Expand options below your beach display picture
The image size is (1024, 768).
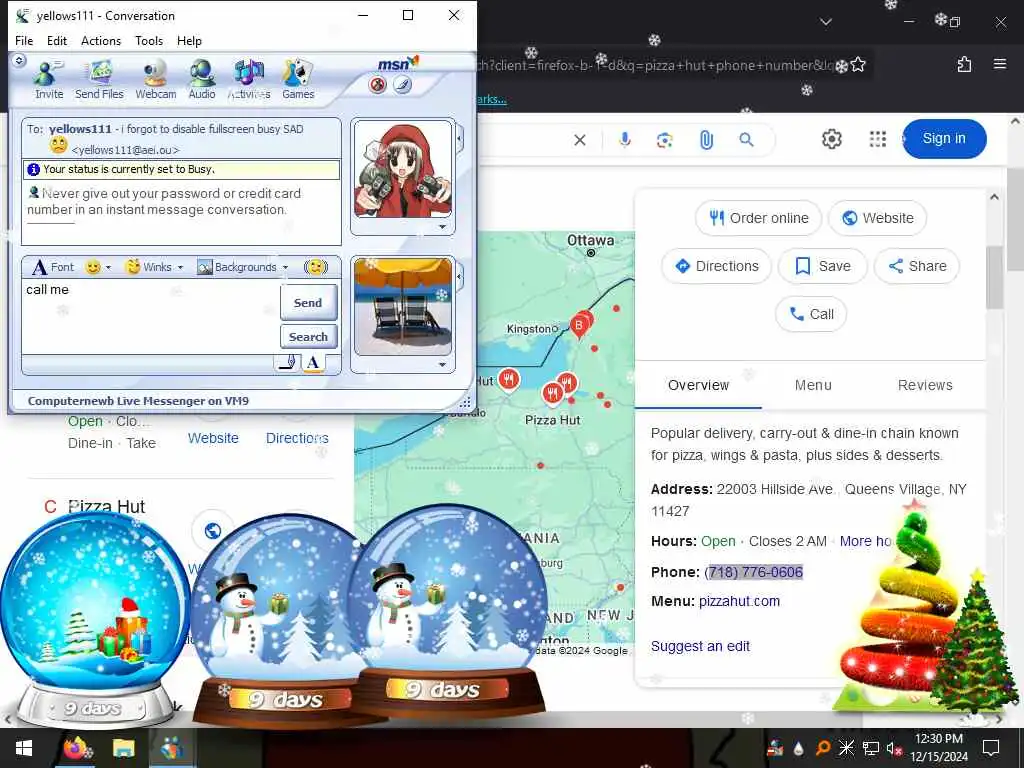click(x=443, y=365)
